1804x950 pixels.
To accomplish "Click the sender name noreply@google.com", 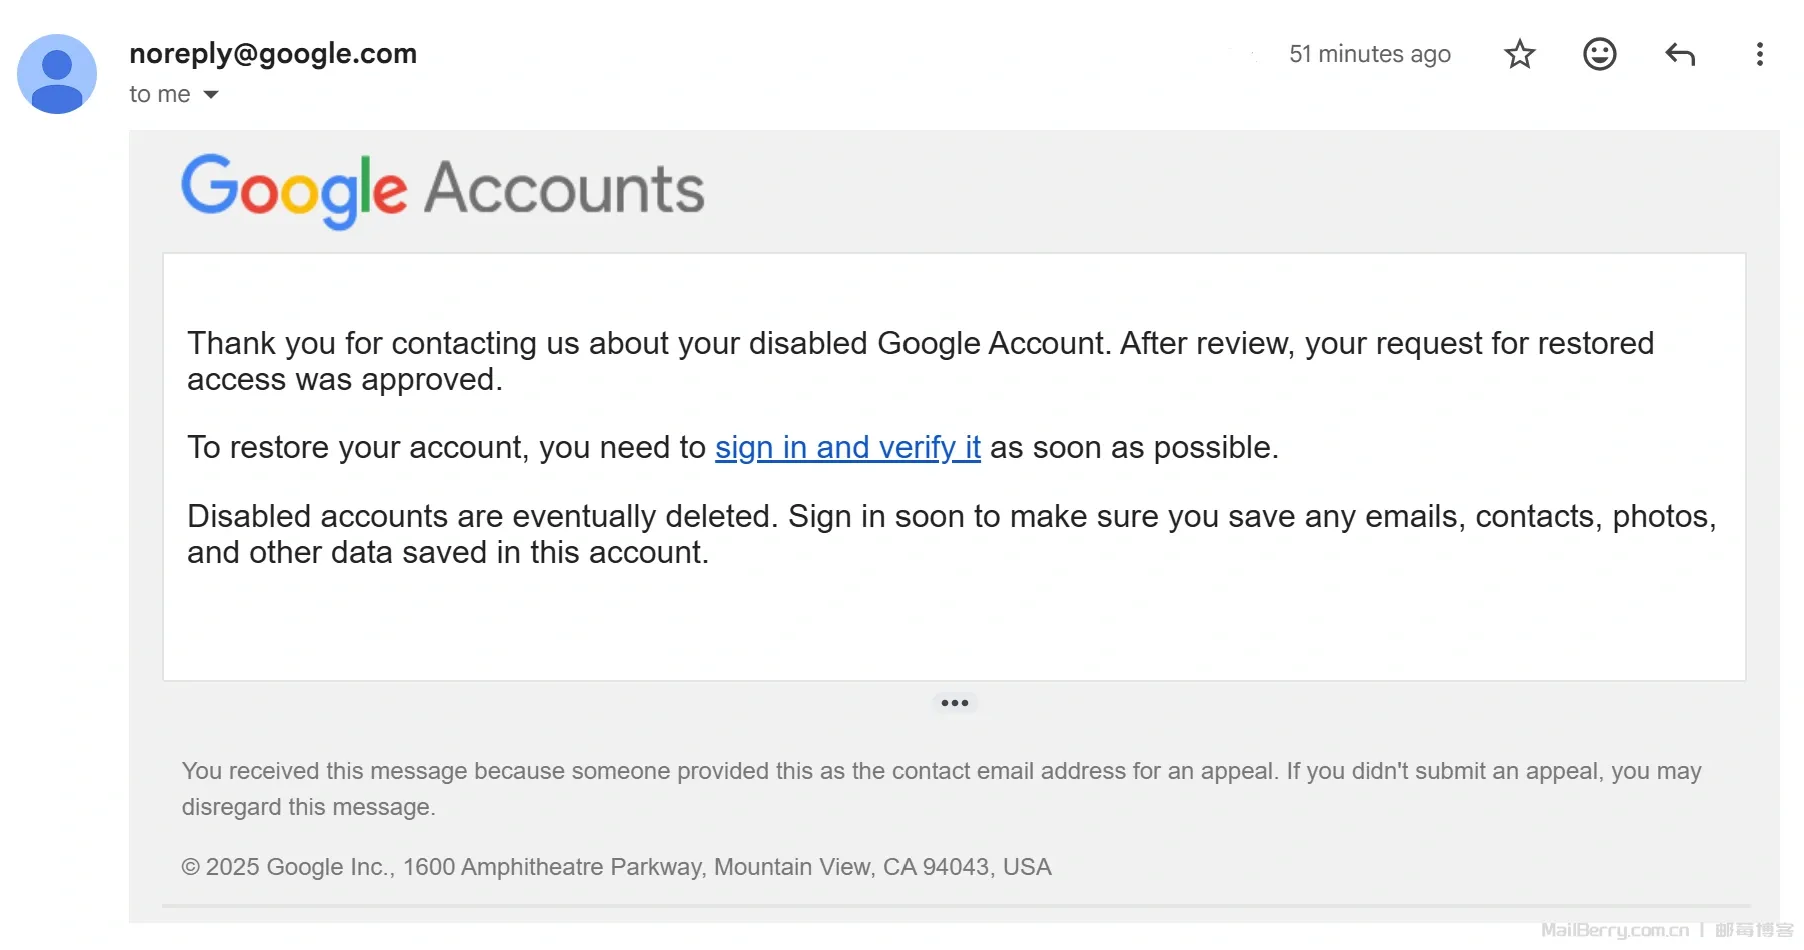I will coord(273,53).
